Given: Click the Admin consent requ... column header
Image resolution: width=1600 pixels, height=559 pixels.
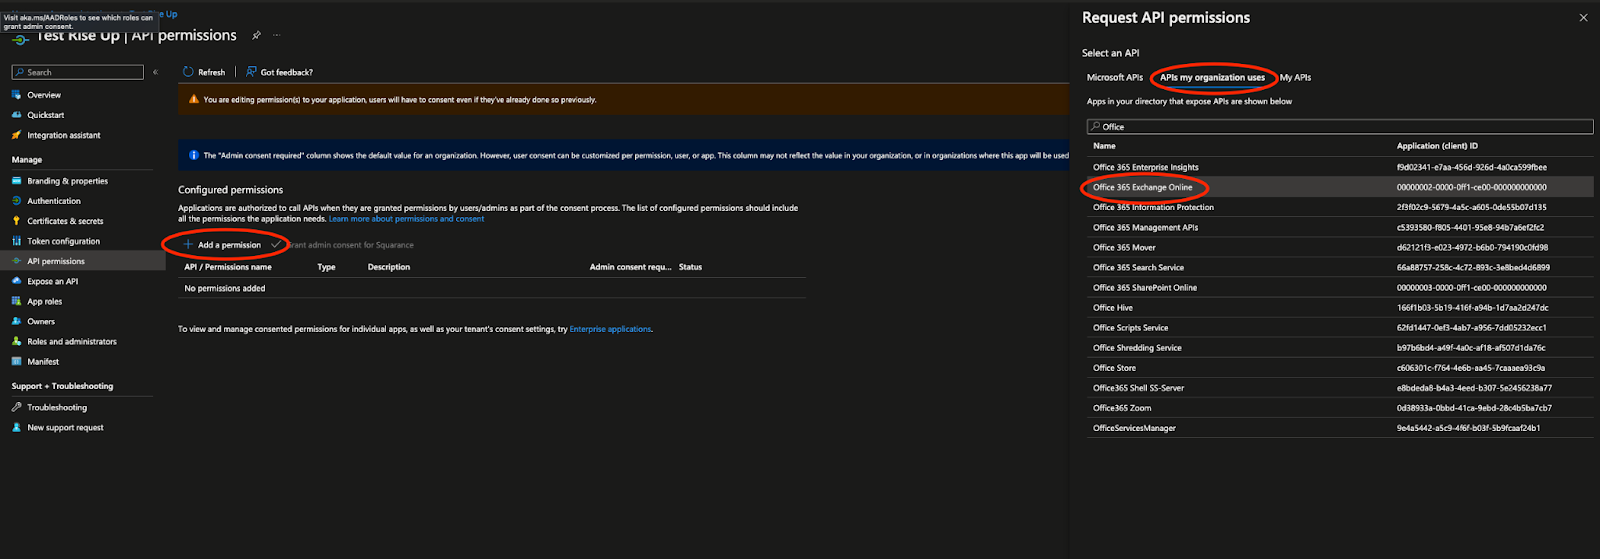Looking at the screenshot, I should (630, 267).
